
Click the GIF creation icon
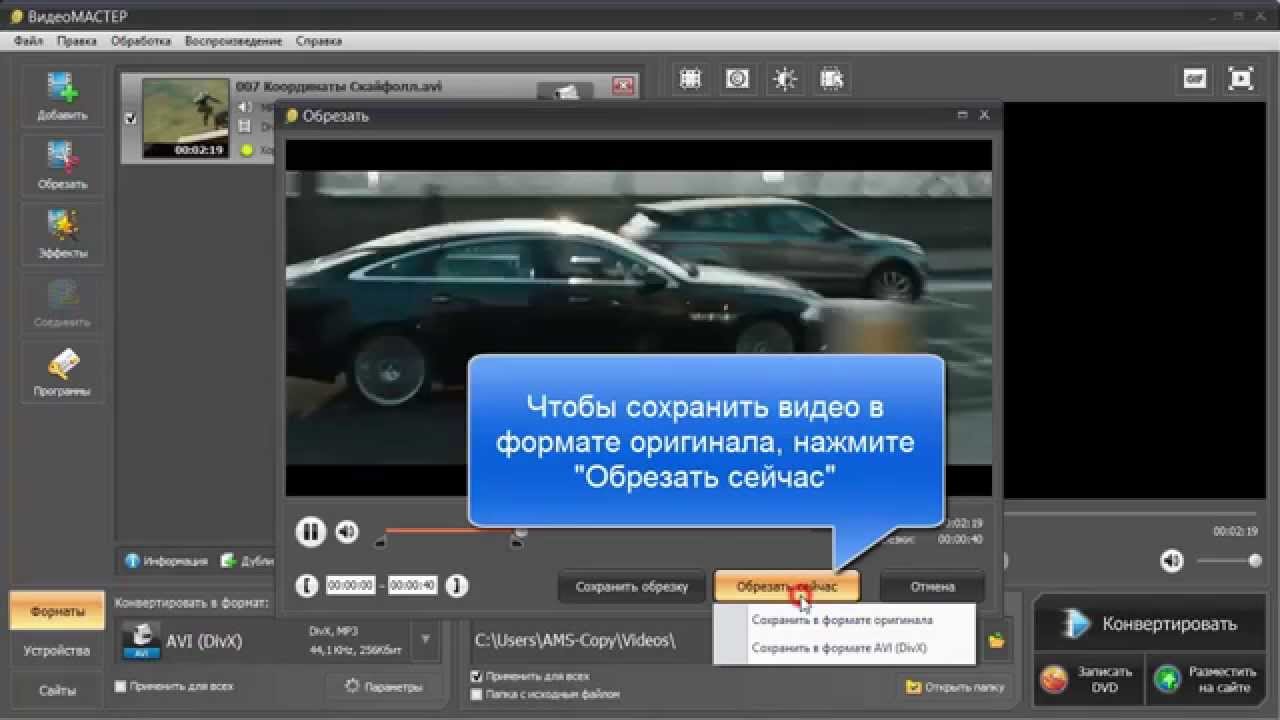click(1195, 79)
